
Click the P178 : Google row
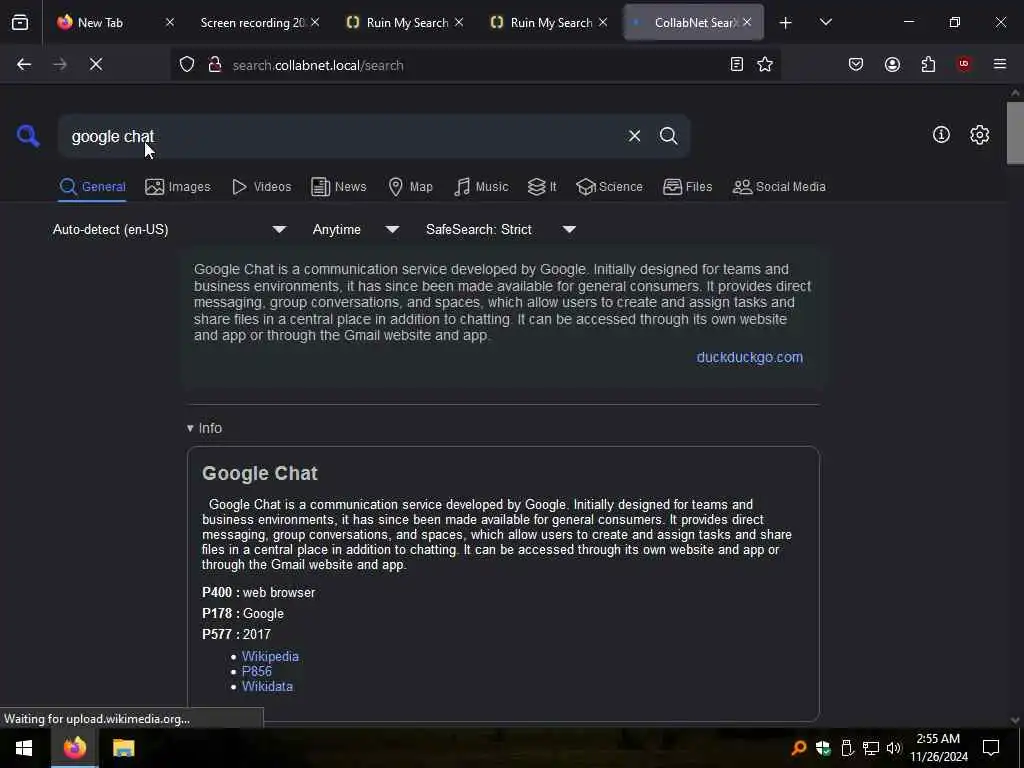pyautogui.click(x=243, y=613)
